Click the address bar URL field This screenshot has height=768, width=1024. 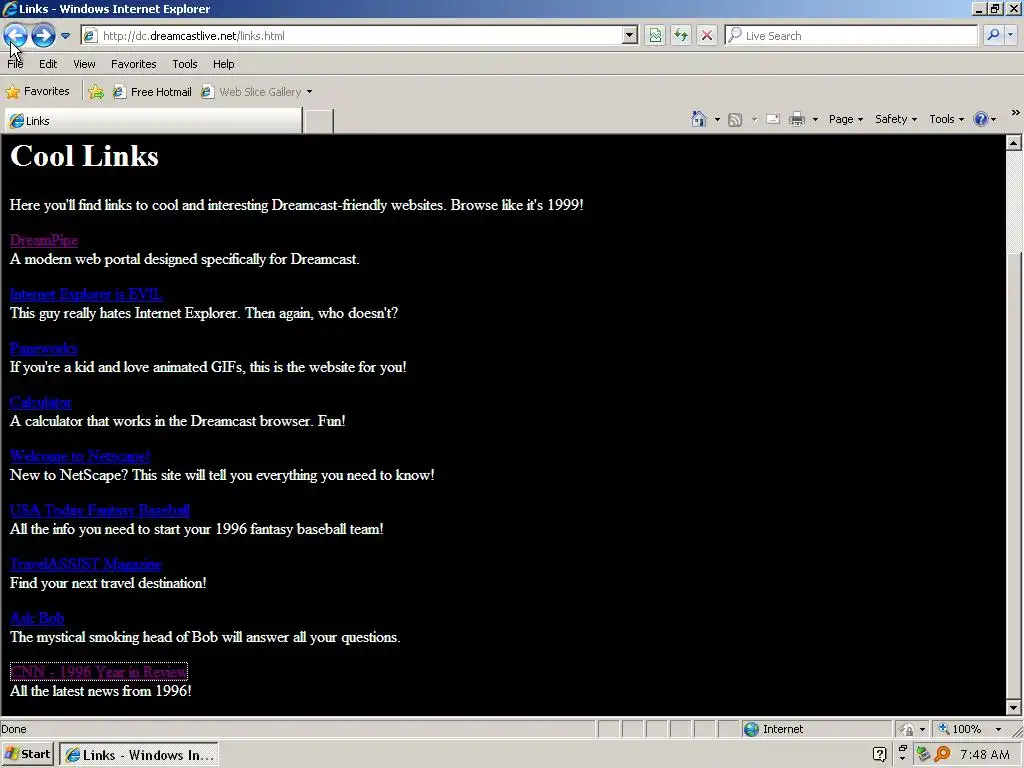pos(361,35)
